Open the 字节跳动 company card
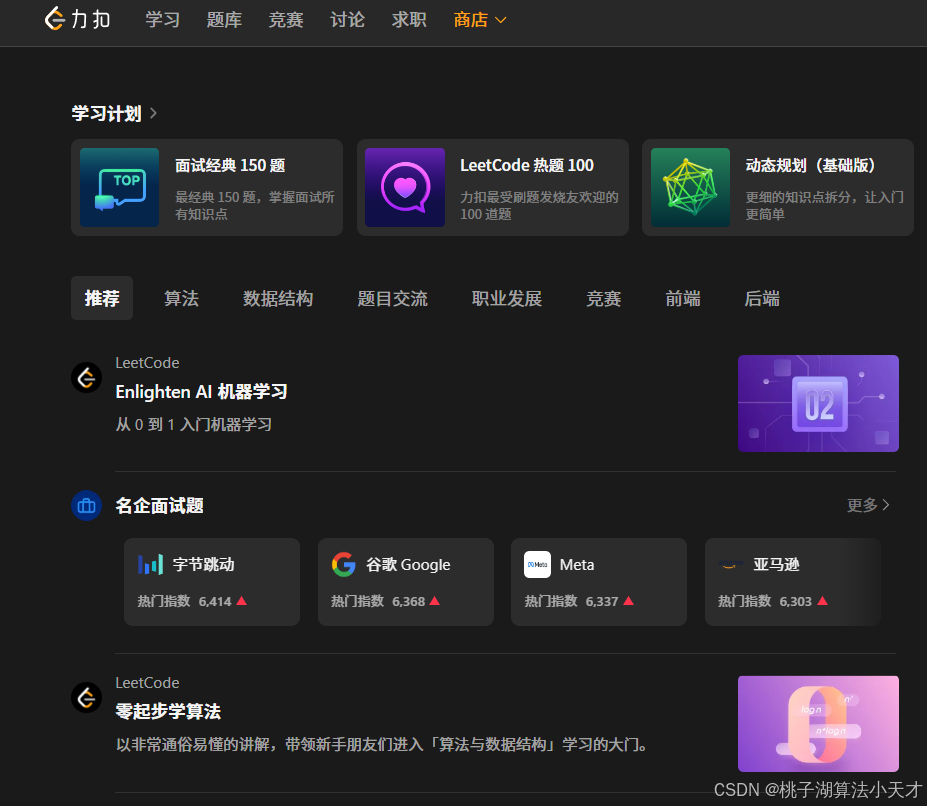 pos(212,582)
